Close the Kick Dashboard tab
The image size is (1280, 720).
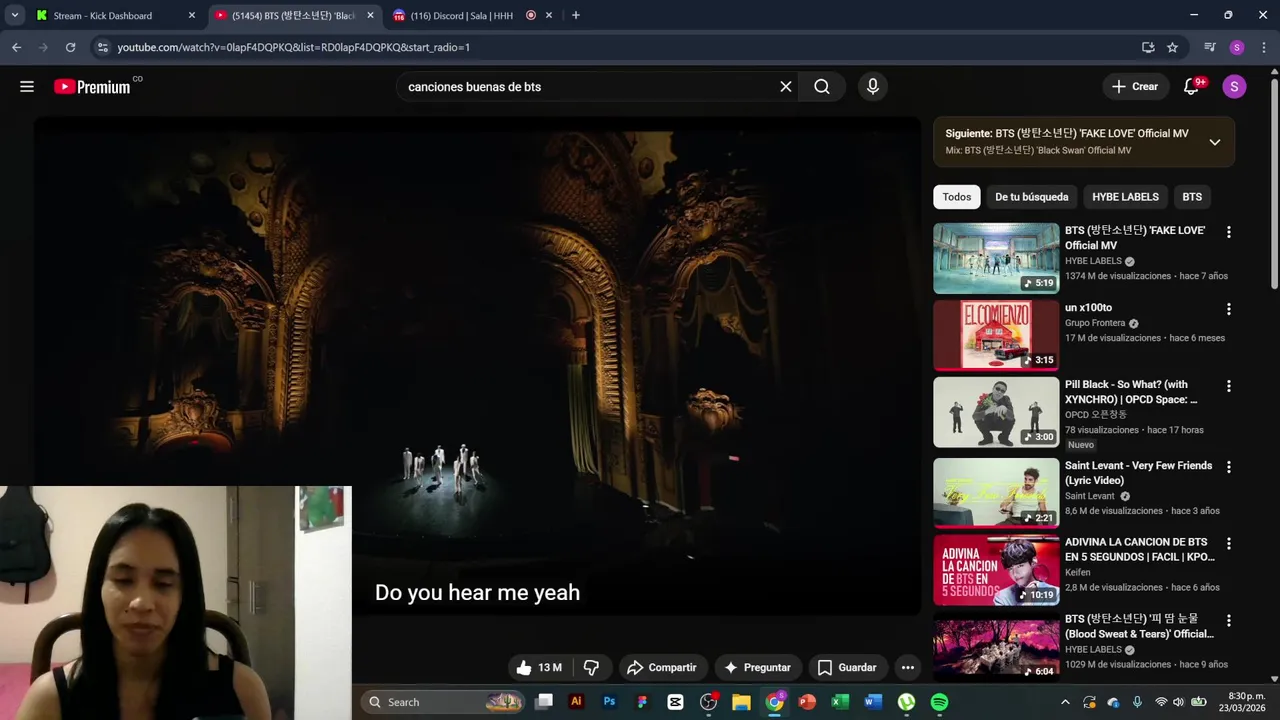click(192, 15)
